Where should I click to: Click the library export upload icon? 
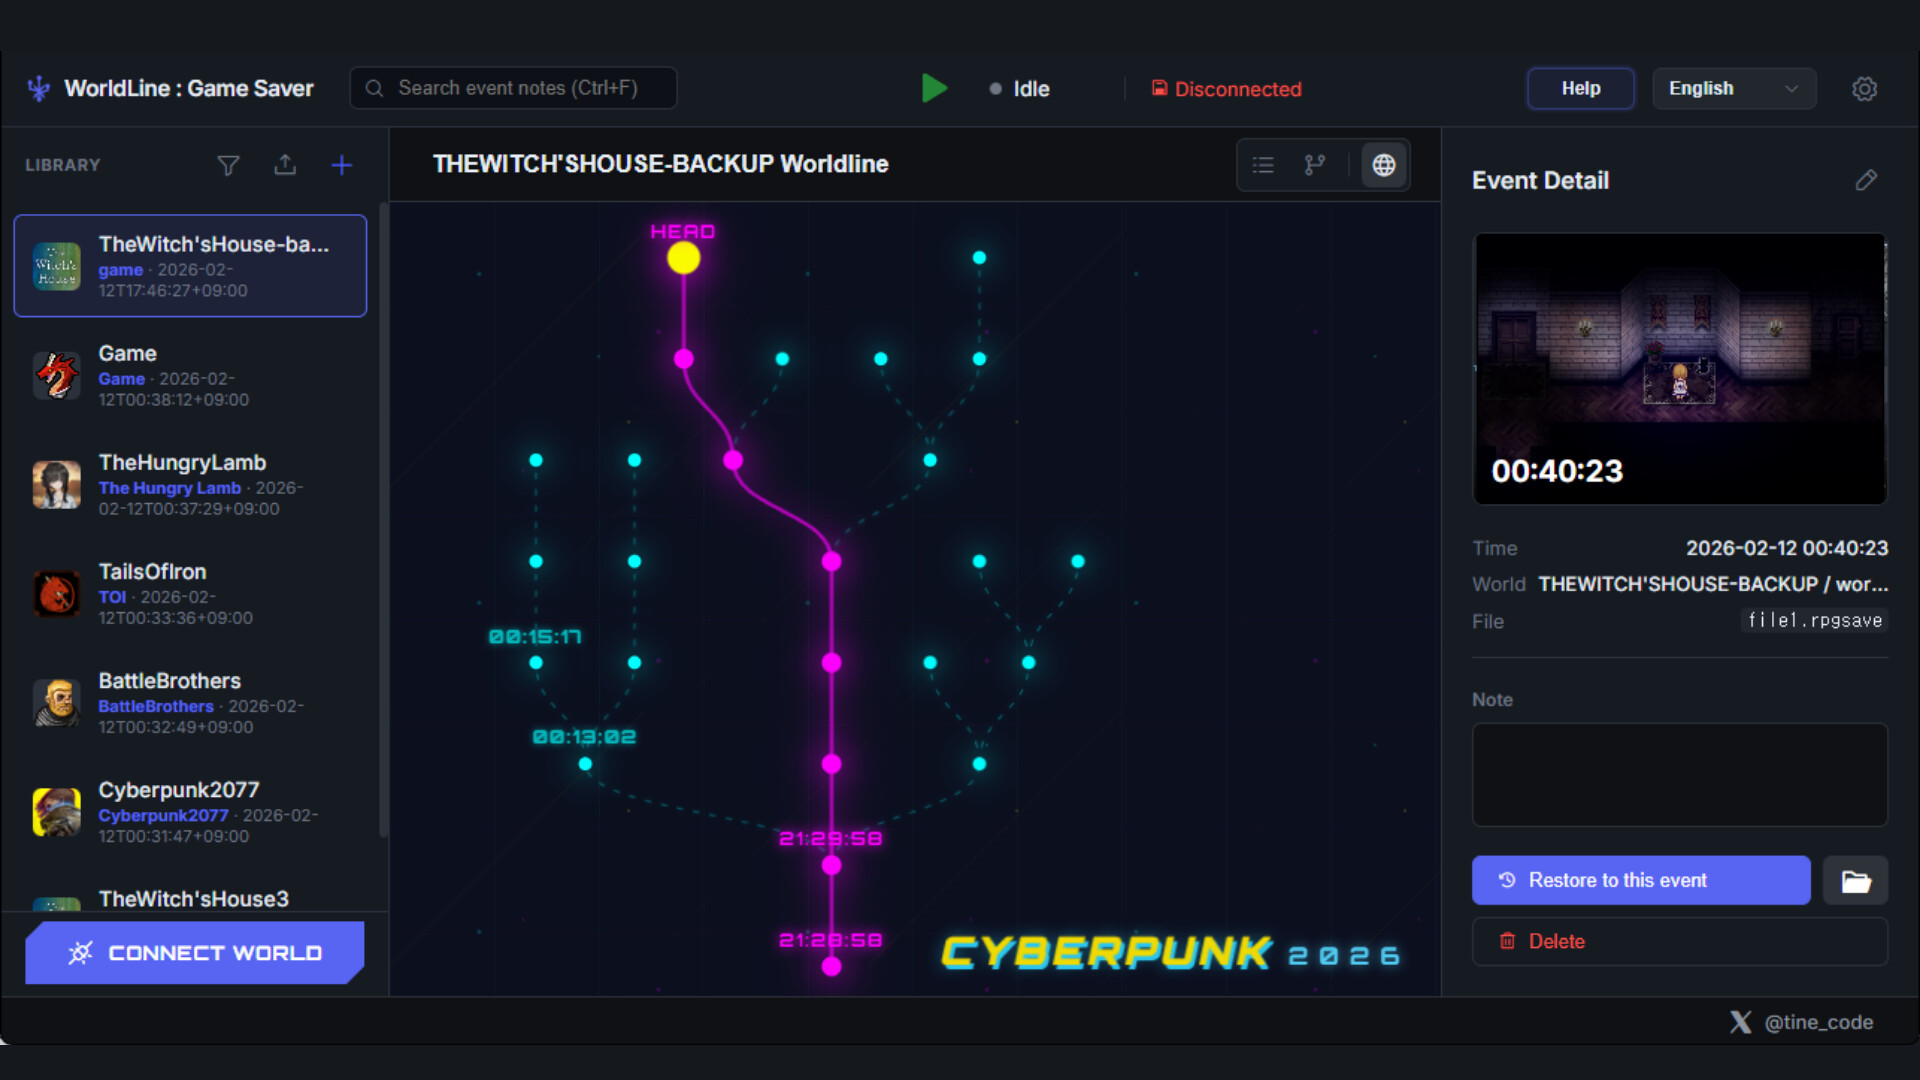pyautogui.click(x=285, y=165)
